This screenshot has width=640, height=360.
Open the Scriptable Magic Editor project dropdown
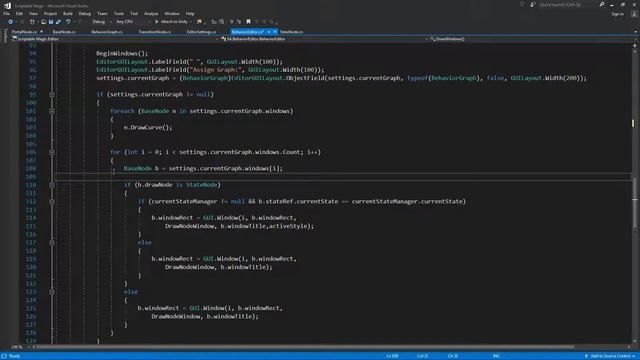pyautogui.click(x=116, y=39)
